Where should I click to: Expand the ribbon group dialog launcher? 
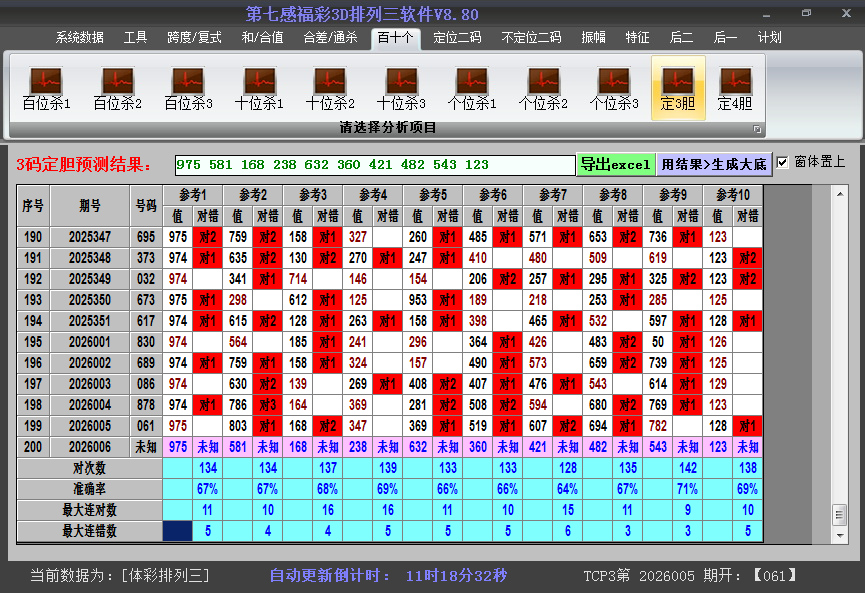tap(757, 129)
